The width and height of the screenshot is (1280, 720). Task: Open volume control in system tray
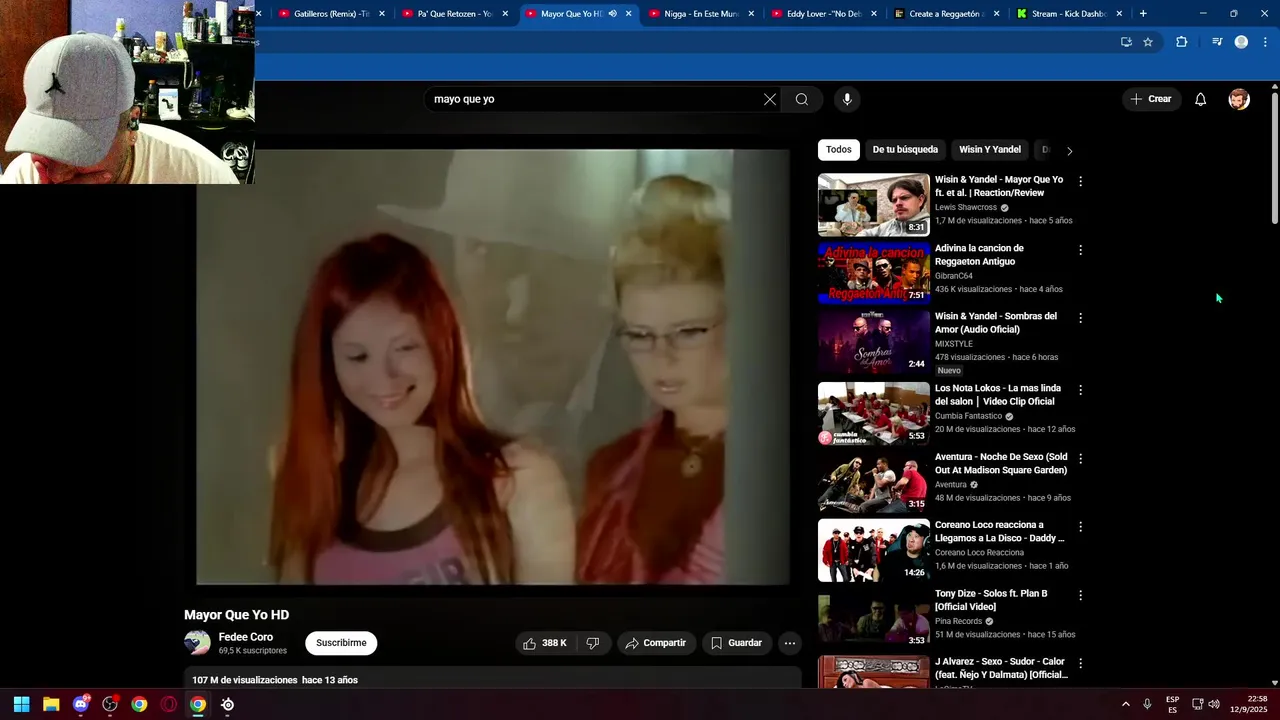[x=1213, y=704]
